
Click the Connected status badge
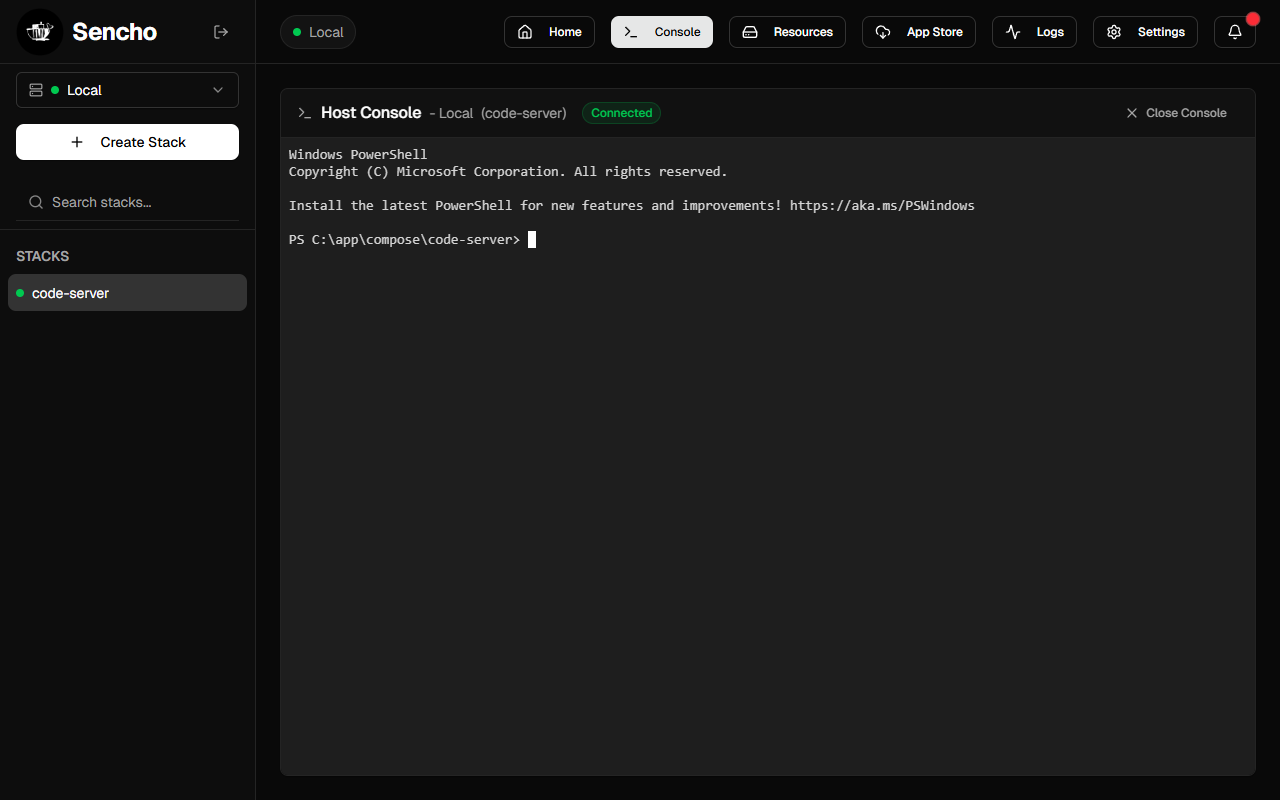(x=621, y=113)
